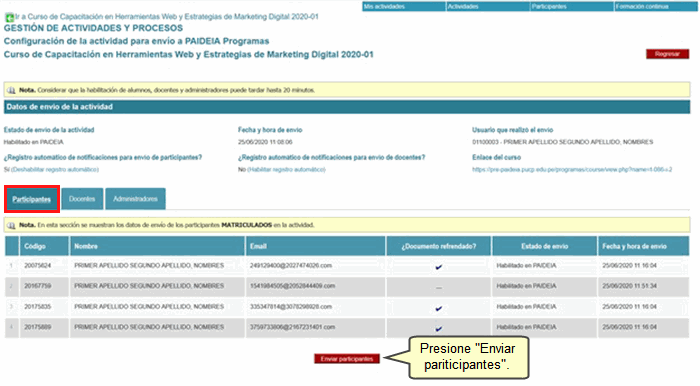Viewport: 700px width, 386px height.
Task: Click the ¿Documento refrendado? column header
Action: pos(438,246)
